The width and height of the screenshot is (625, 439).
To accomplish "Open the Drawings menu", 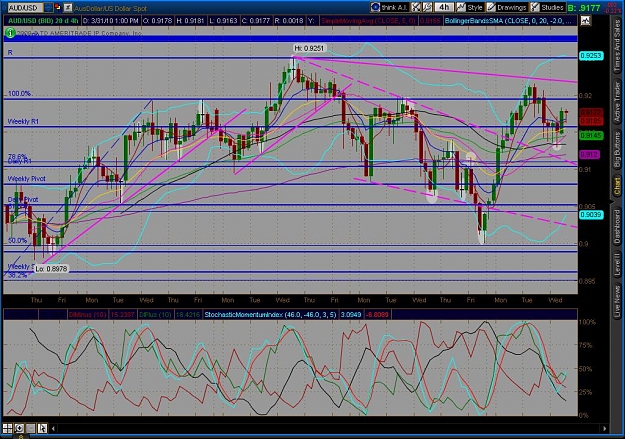I will click(506, 7).
